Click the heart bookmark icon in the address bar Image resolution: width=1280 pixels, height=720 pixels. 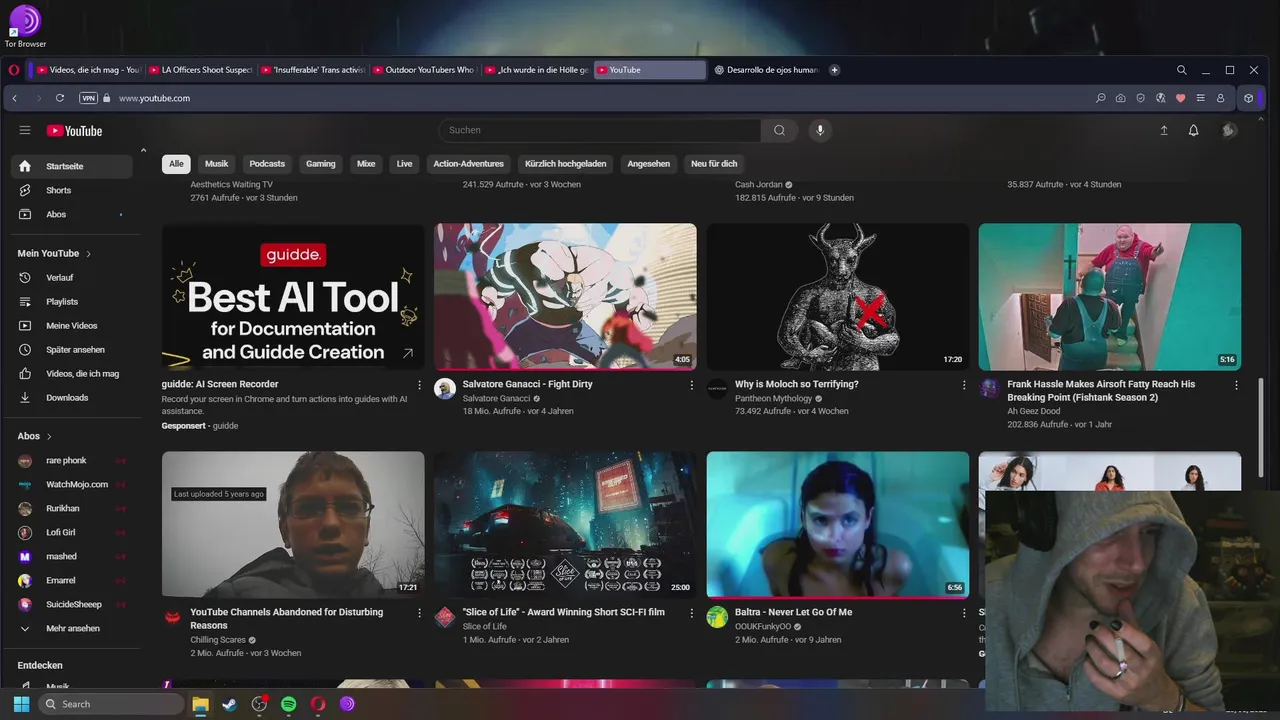[x=1180, y=98]
